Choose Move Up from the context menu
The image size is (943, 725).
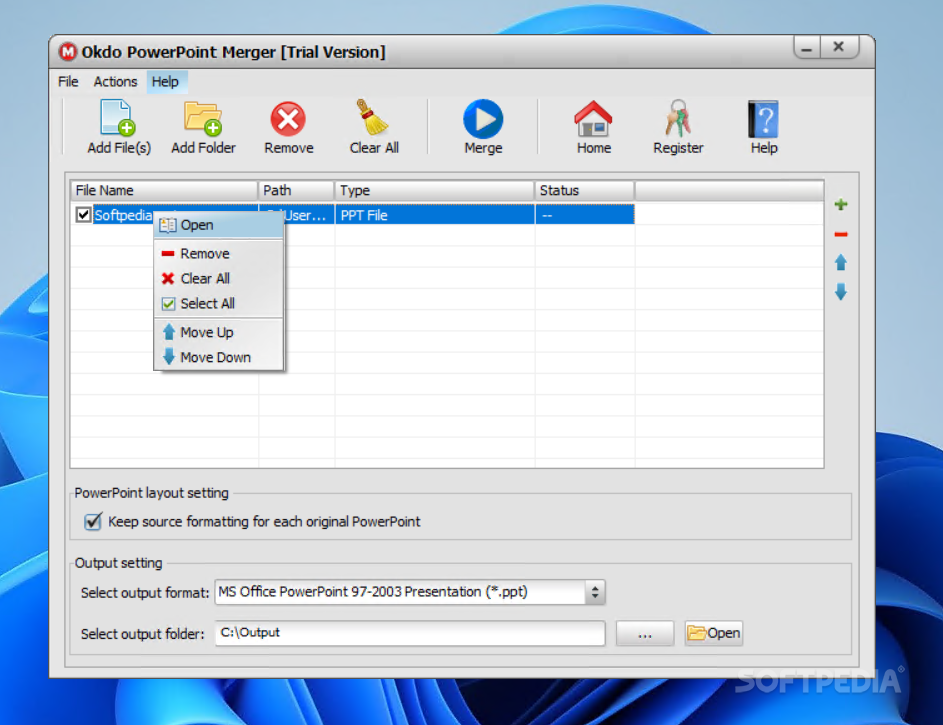(x=218, y=332)
